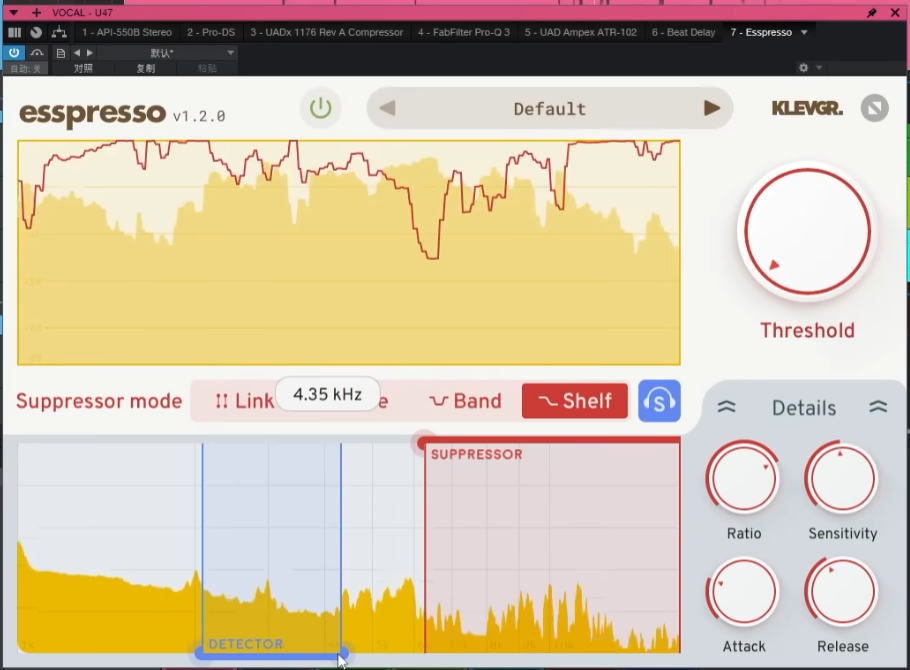This screenshot has height=670, width=910.
Task: Collapse the Details panel using the left chevron
Action: click(x=727, y=407)
